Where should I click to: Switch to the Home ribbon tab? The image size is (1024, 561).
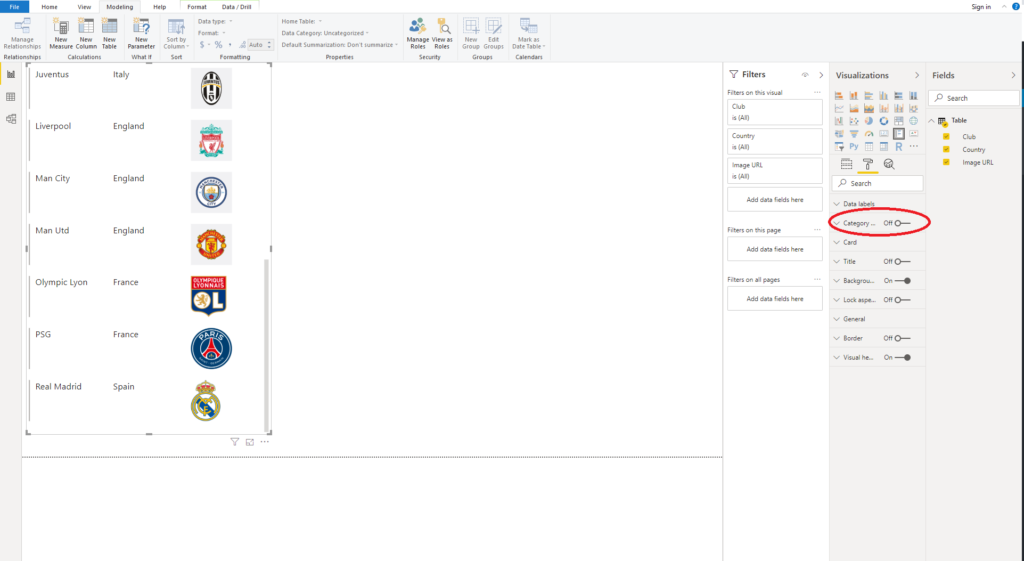pos(50,7)
